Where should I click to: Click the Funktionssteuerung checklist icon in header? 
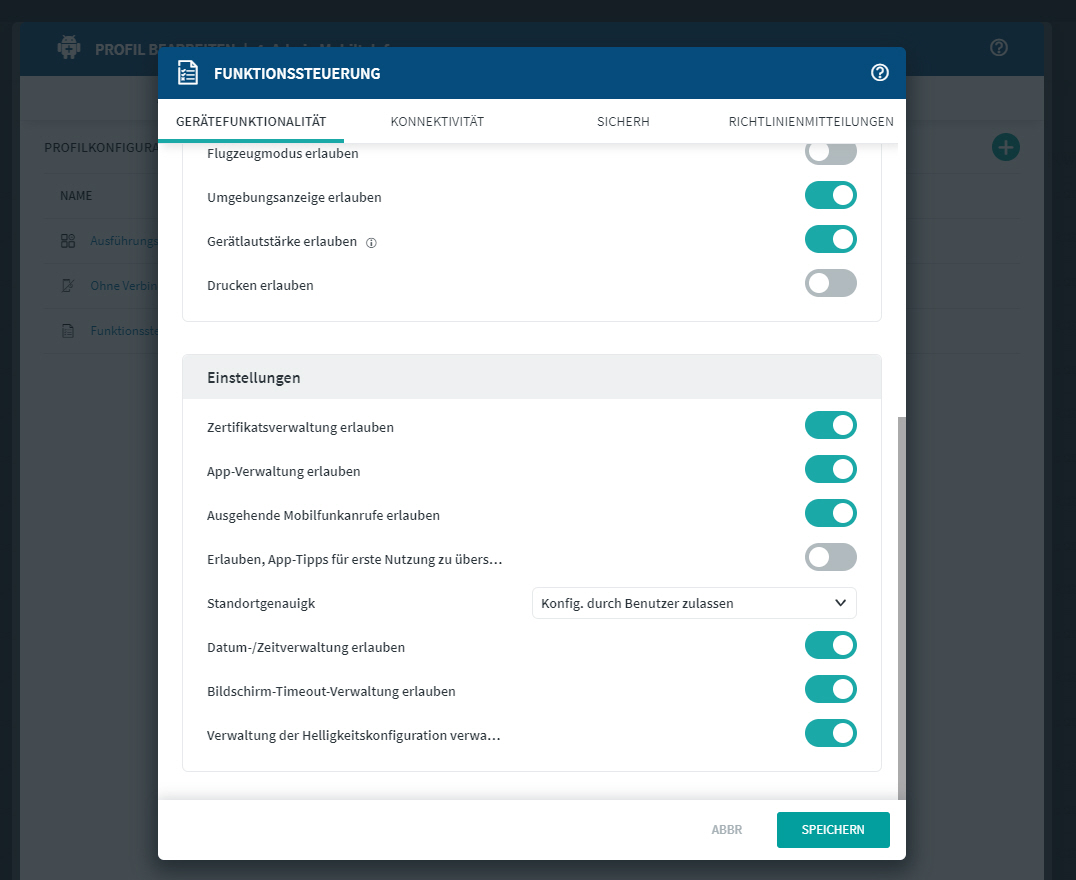[188, 73]
